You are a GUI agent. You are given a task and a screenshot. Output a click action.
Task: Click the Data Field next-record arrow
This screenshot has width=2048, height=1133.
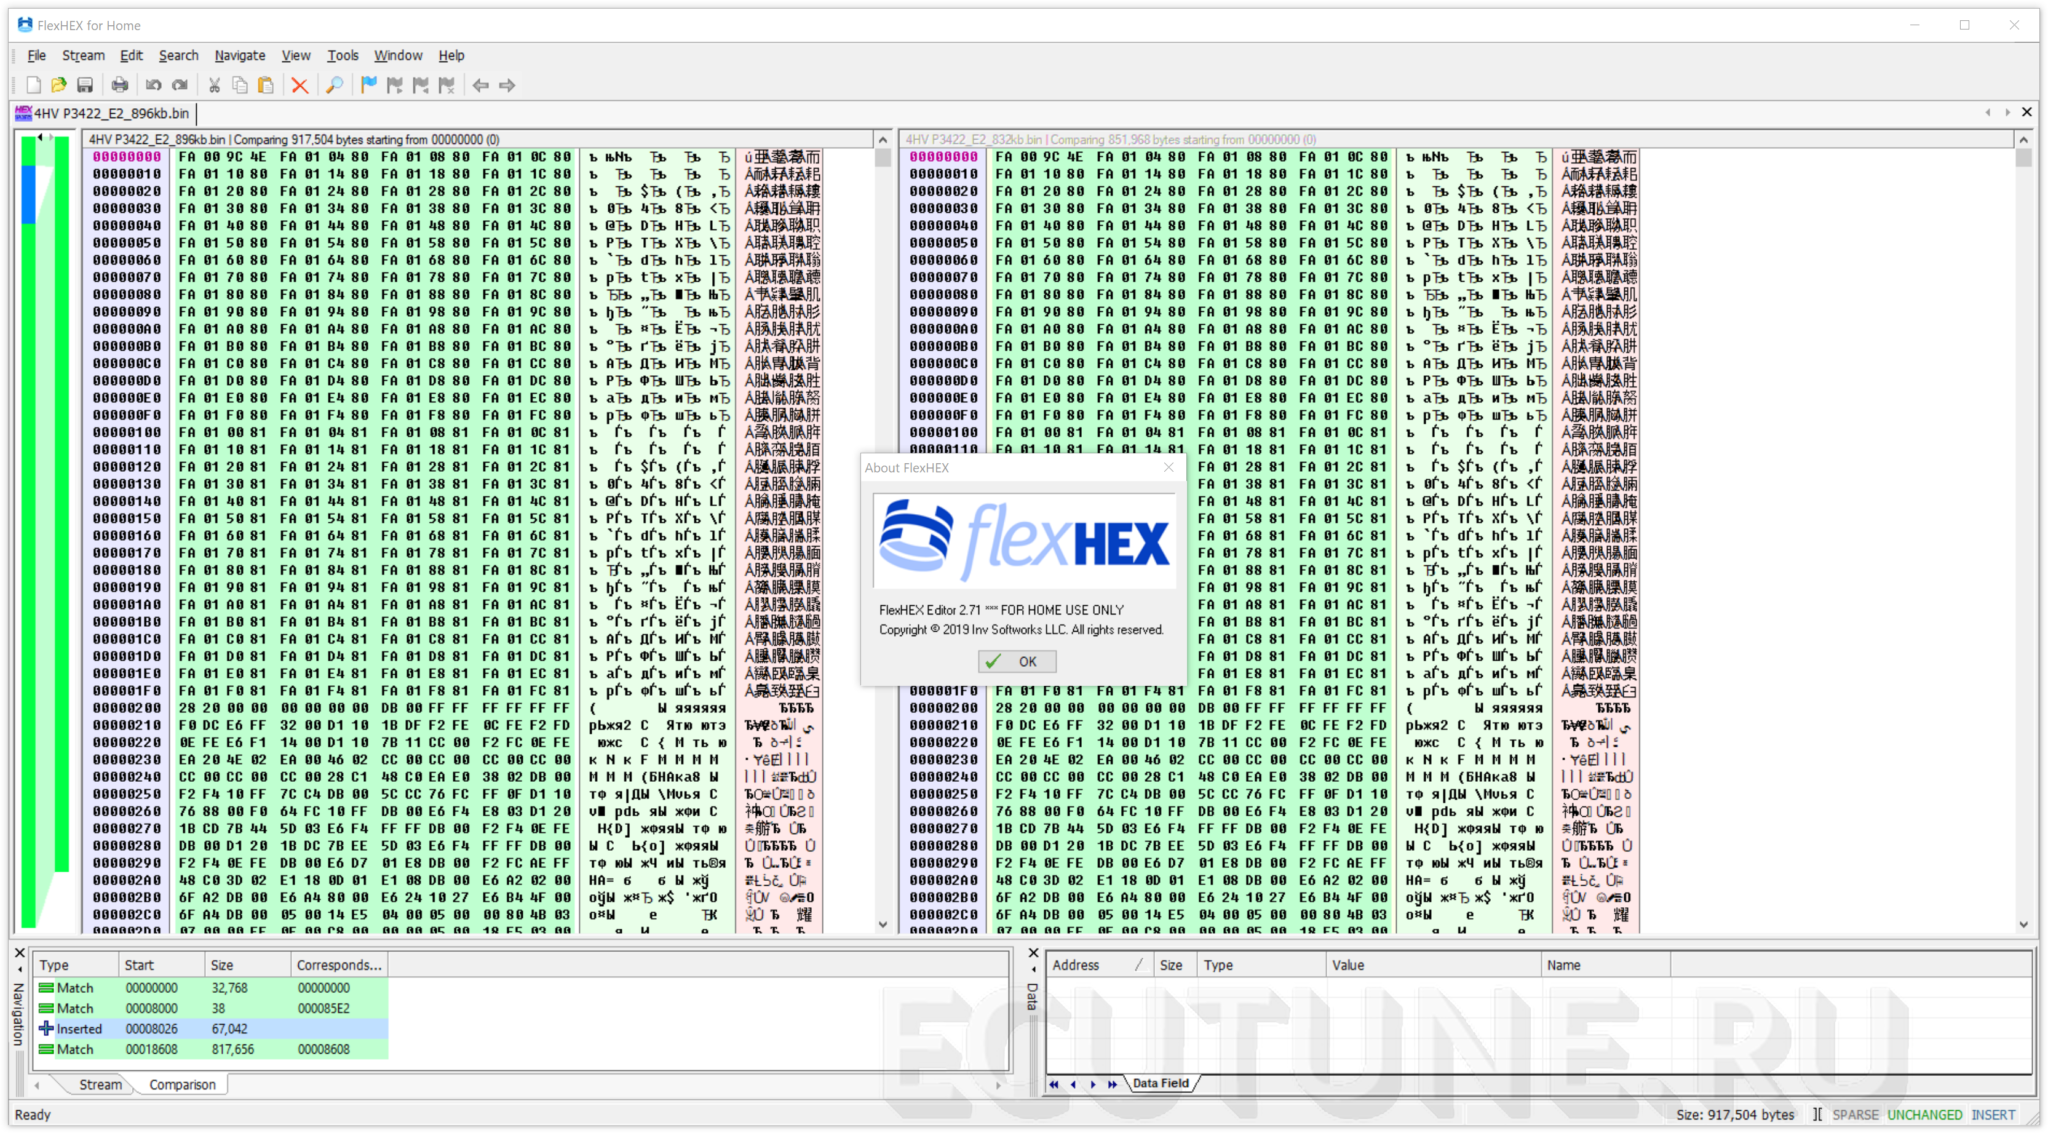coord(1092,1084)
